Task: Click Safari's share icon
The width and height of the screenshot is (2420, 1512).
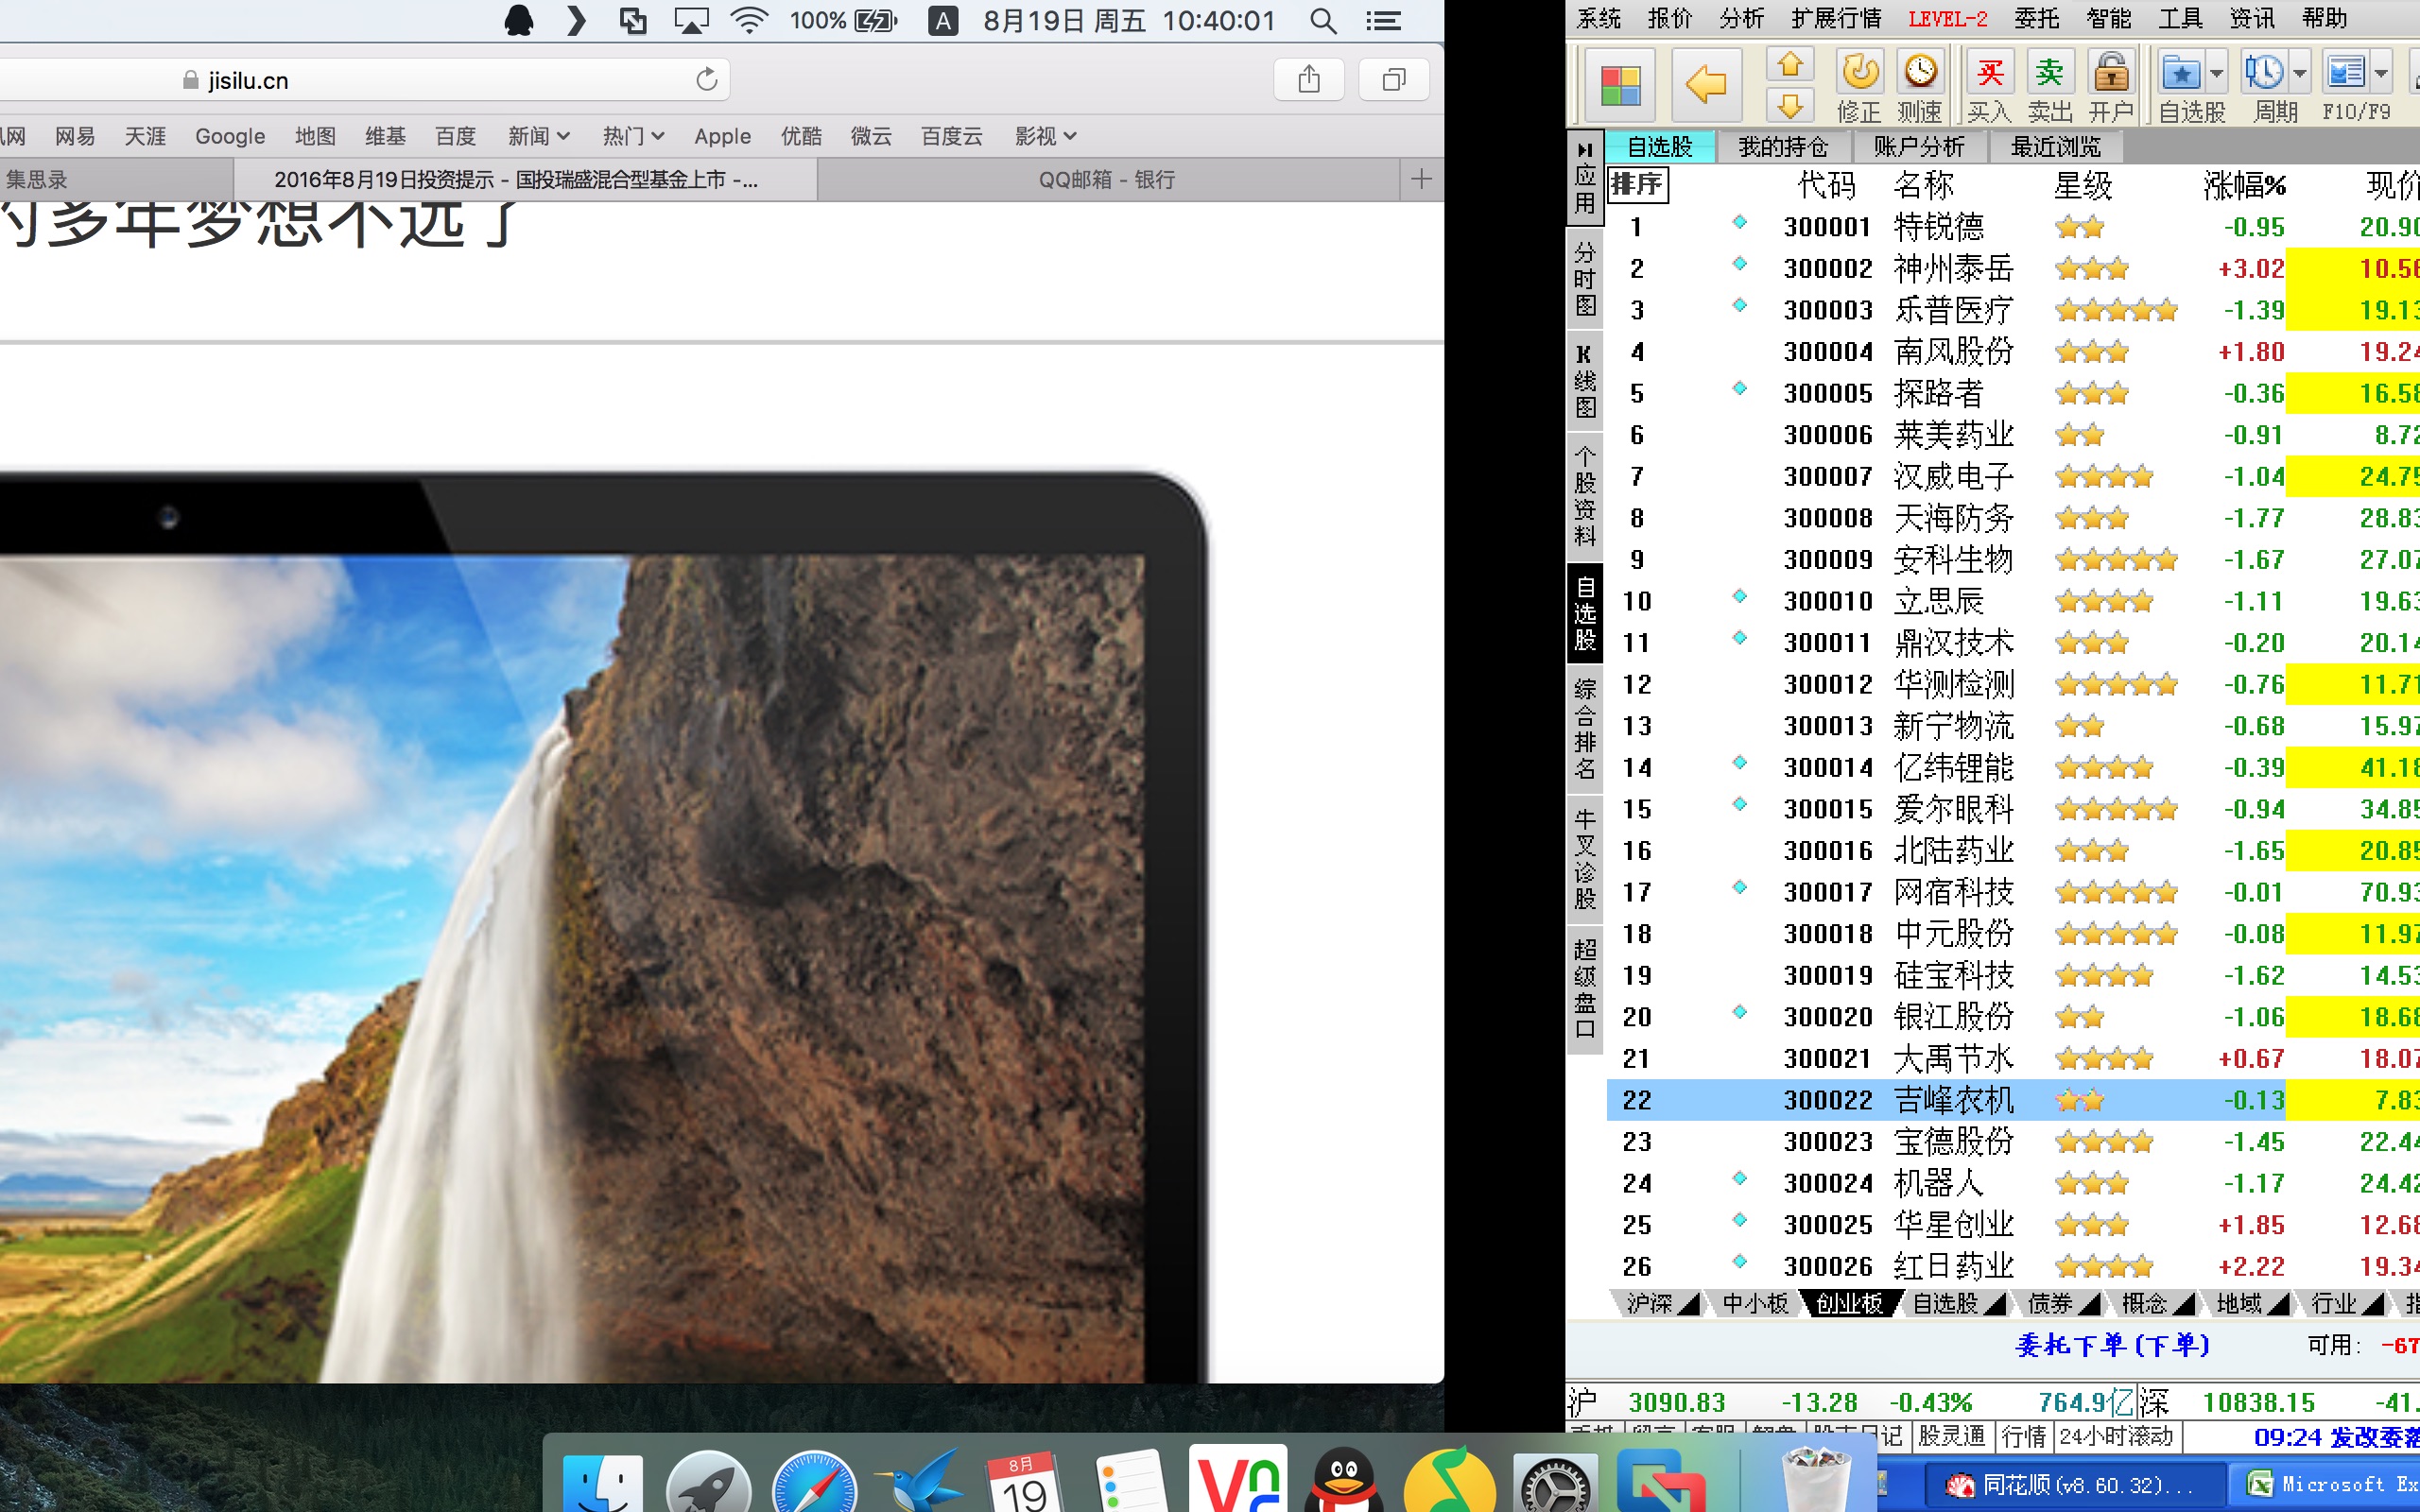Action: (x=1308, y=79)
